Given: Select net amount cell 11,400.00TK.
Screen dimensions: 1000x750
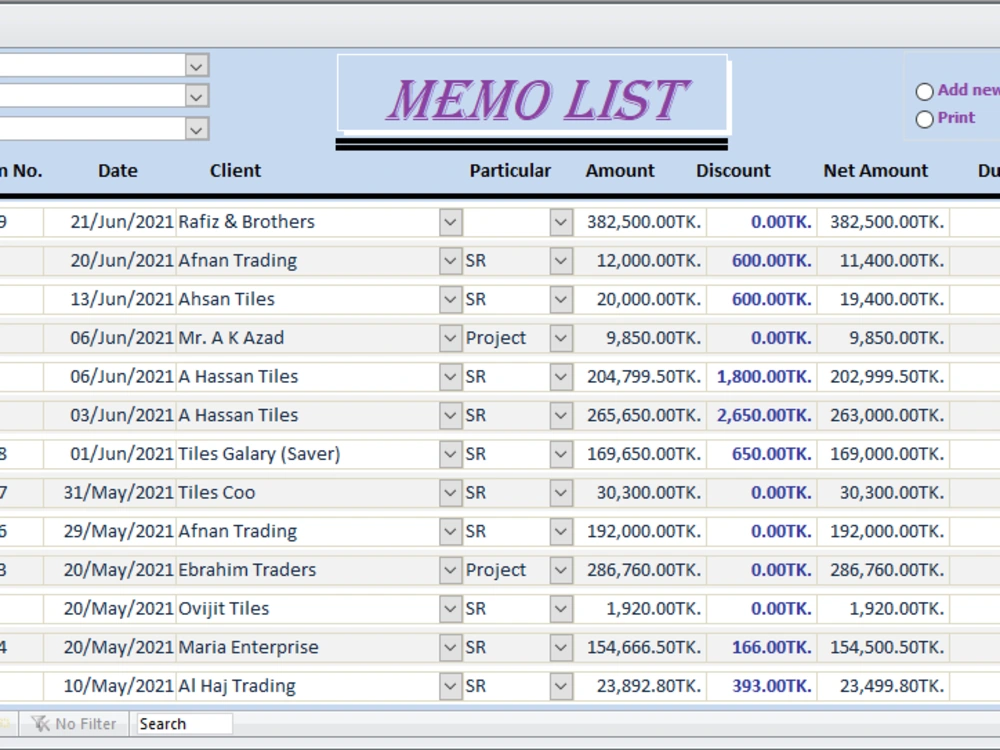Looking at the screenshot, I should (883, 261).
